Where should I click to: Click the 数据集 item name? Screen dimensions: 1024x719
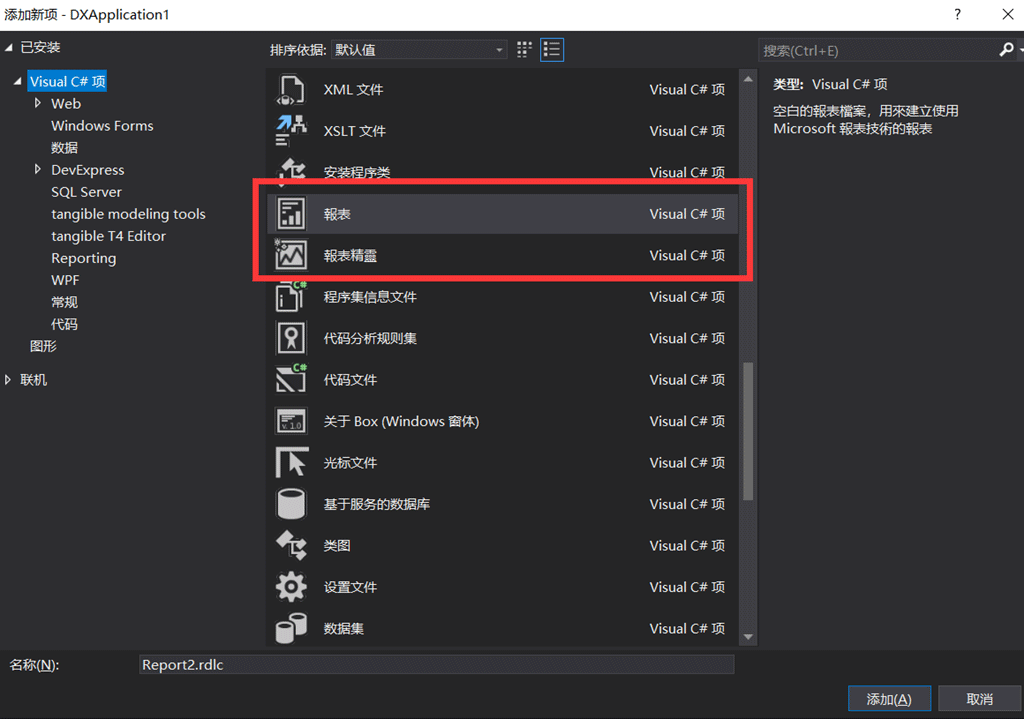pyautogui.click(x=344, y=629)
